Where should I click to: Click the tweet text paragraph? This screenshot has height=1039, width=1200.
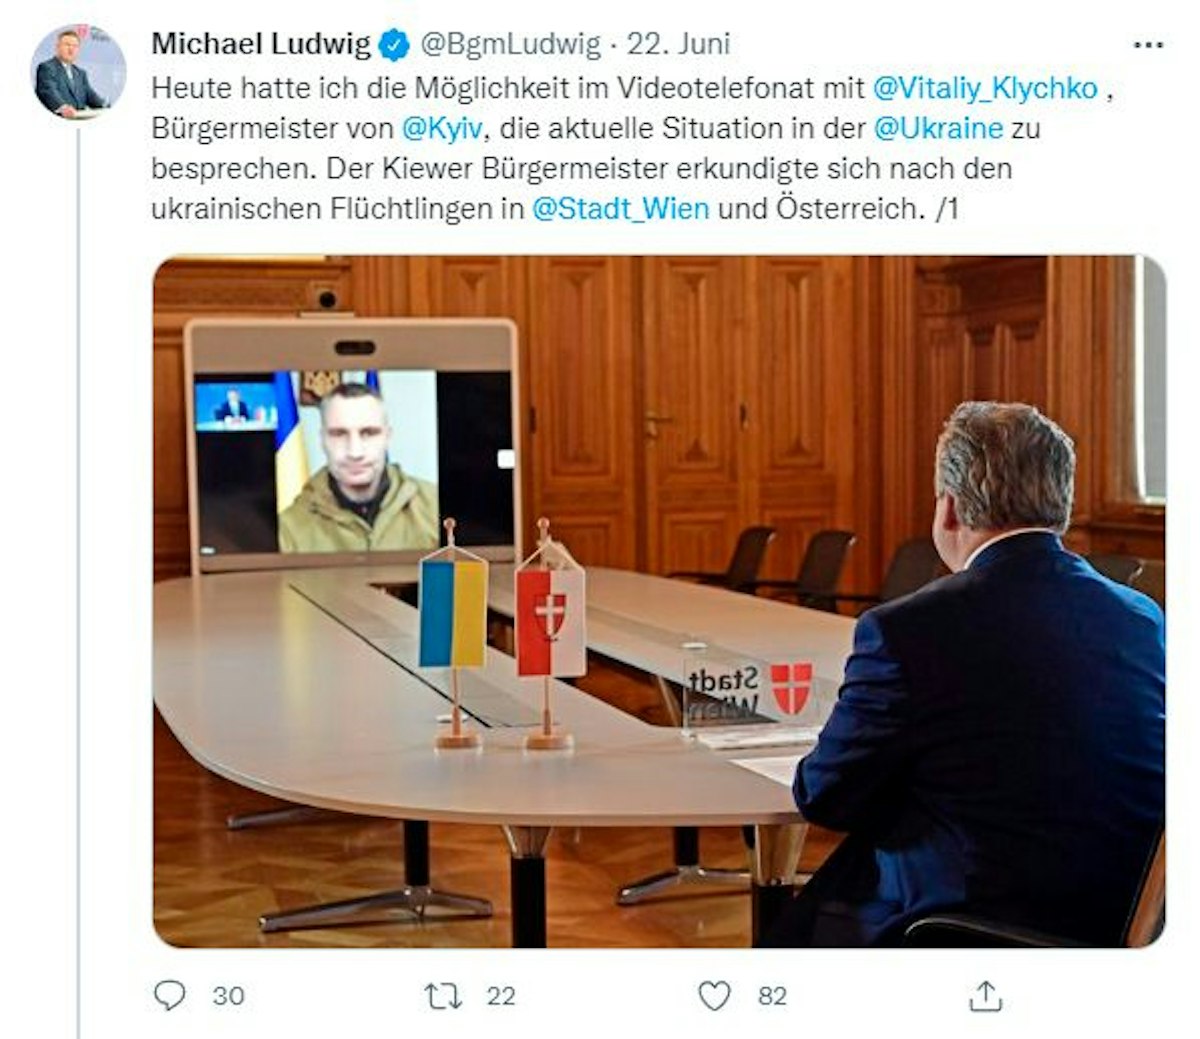click(632, 148)
